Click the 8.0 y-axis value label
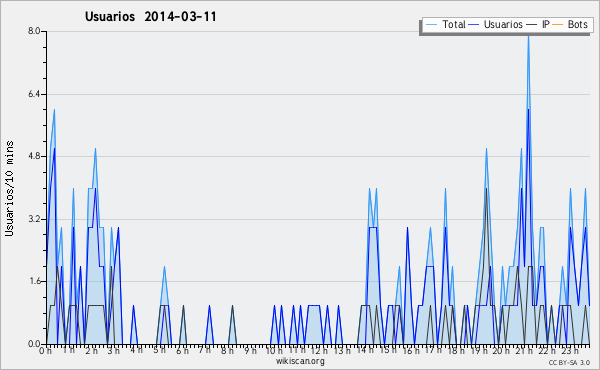The image size is (600, 370). pyautogui.click(x=34, y=31)
